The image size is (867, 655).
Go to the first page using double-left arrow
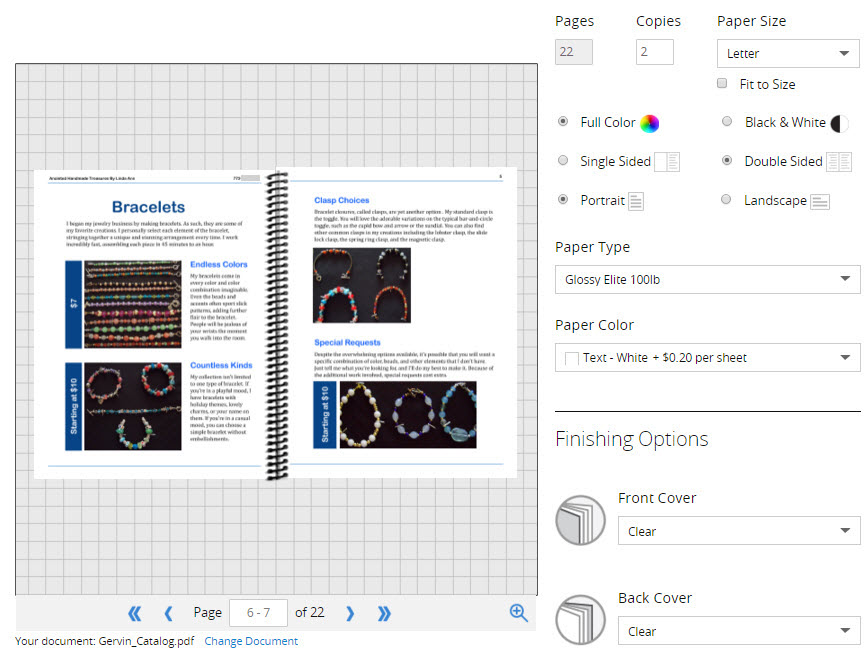coord(135,613)
